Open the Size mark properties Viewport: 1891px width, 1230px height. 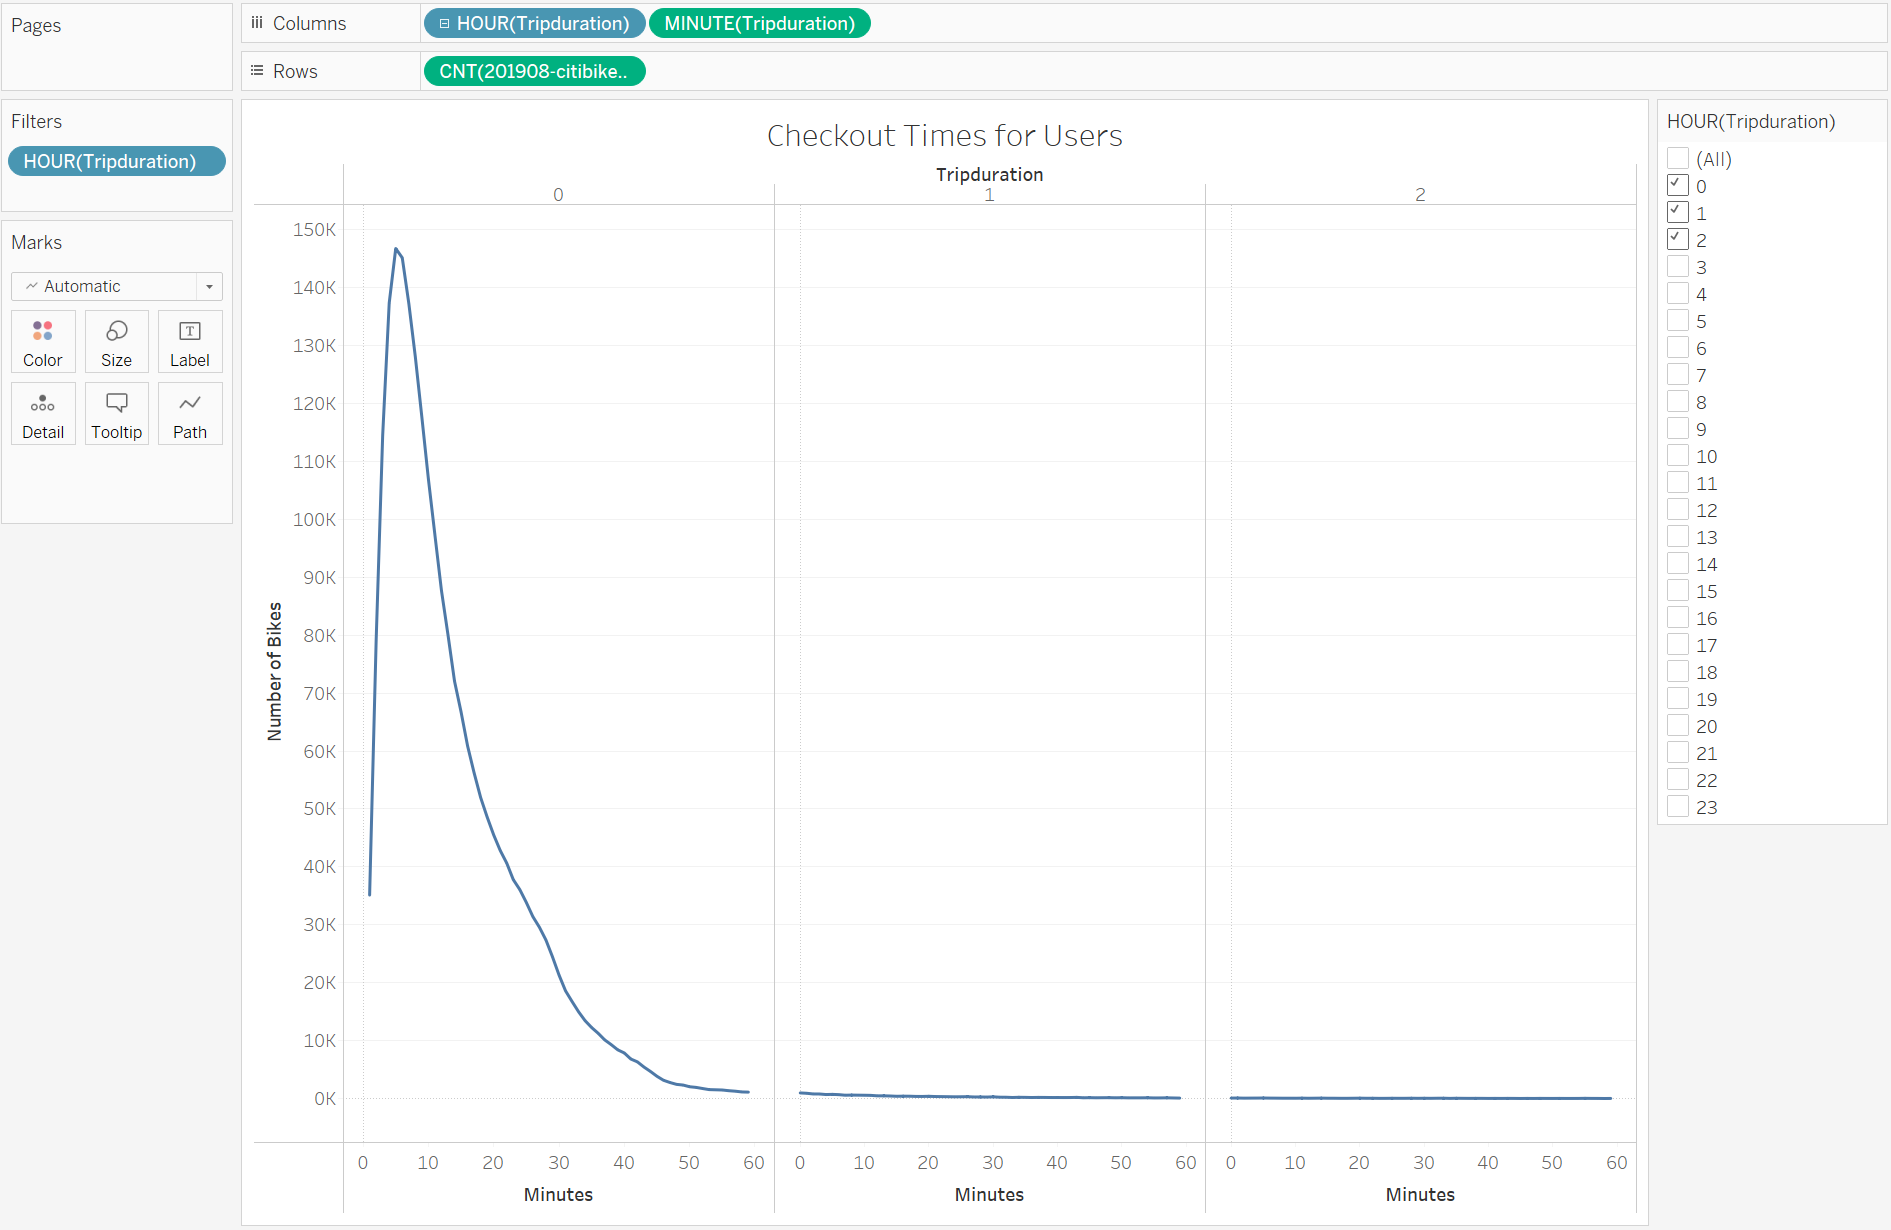116,341
